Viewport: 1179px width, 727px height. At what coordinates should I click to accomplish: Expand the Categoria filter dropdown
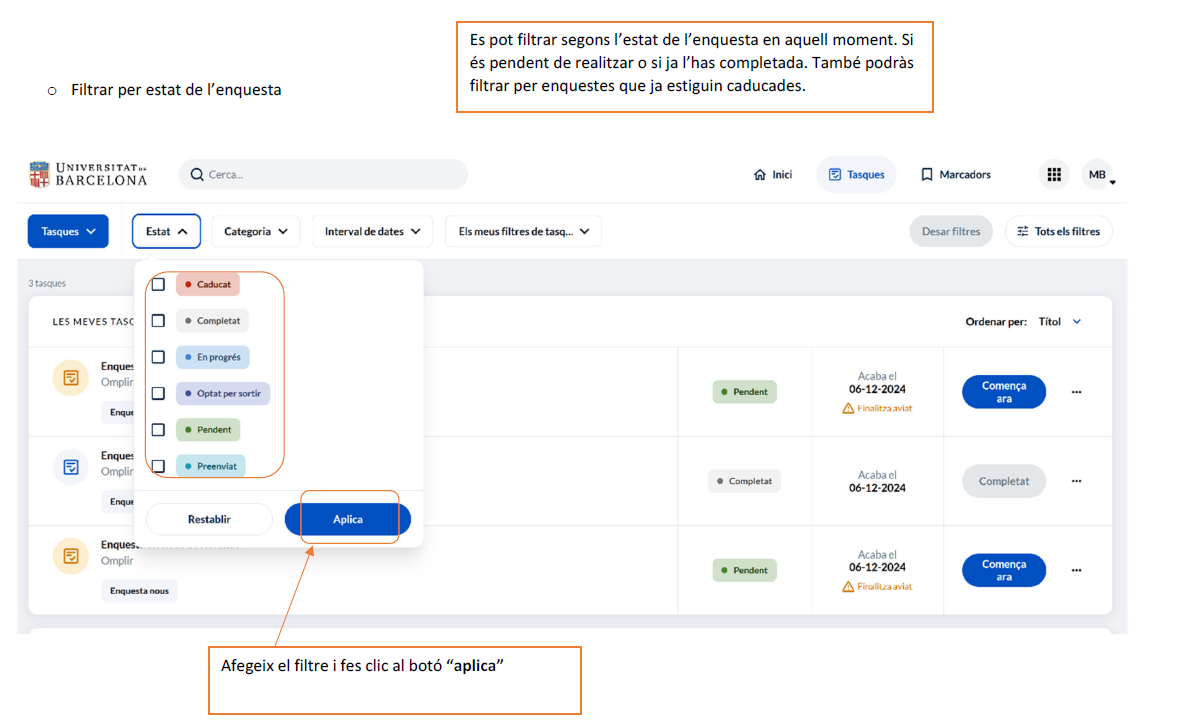click(255, 231)
